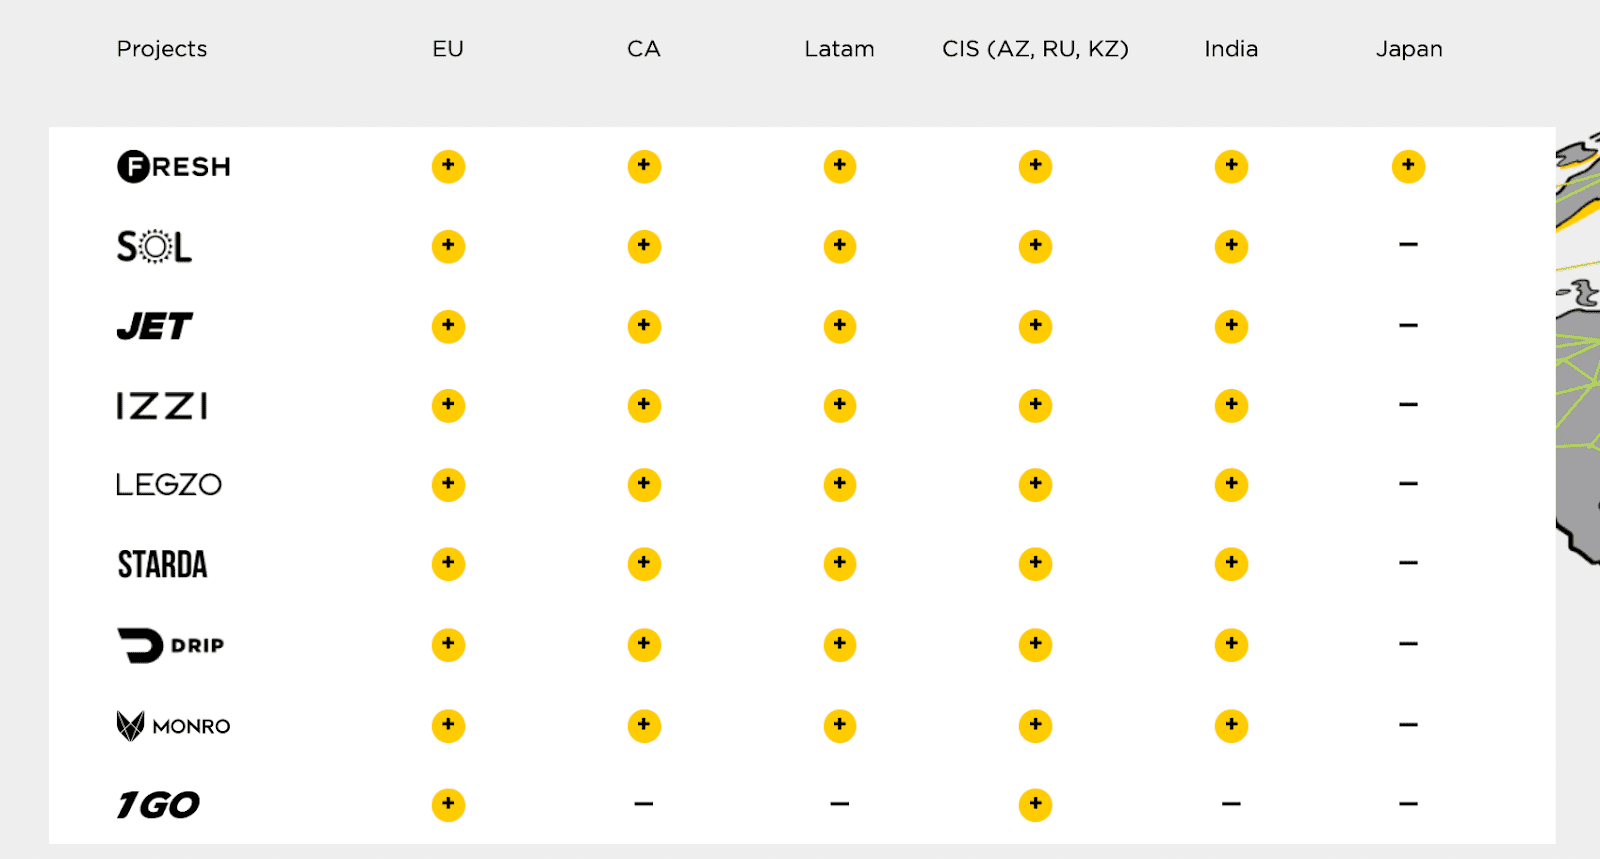1600x859 pixels.
Task: Click the Fresh project logo
Action: (174, 166)
